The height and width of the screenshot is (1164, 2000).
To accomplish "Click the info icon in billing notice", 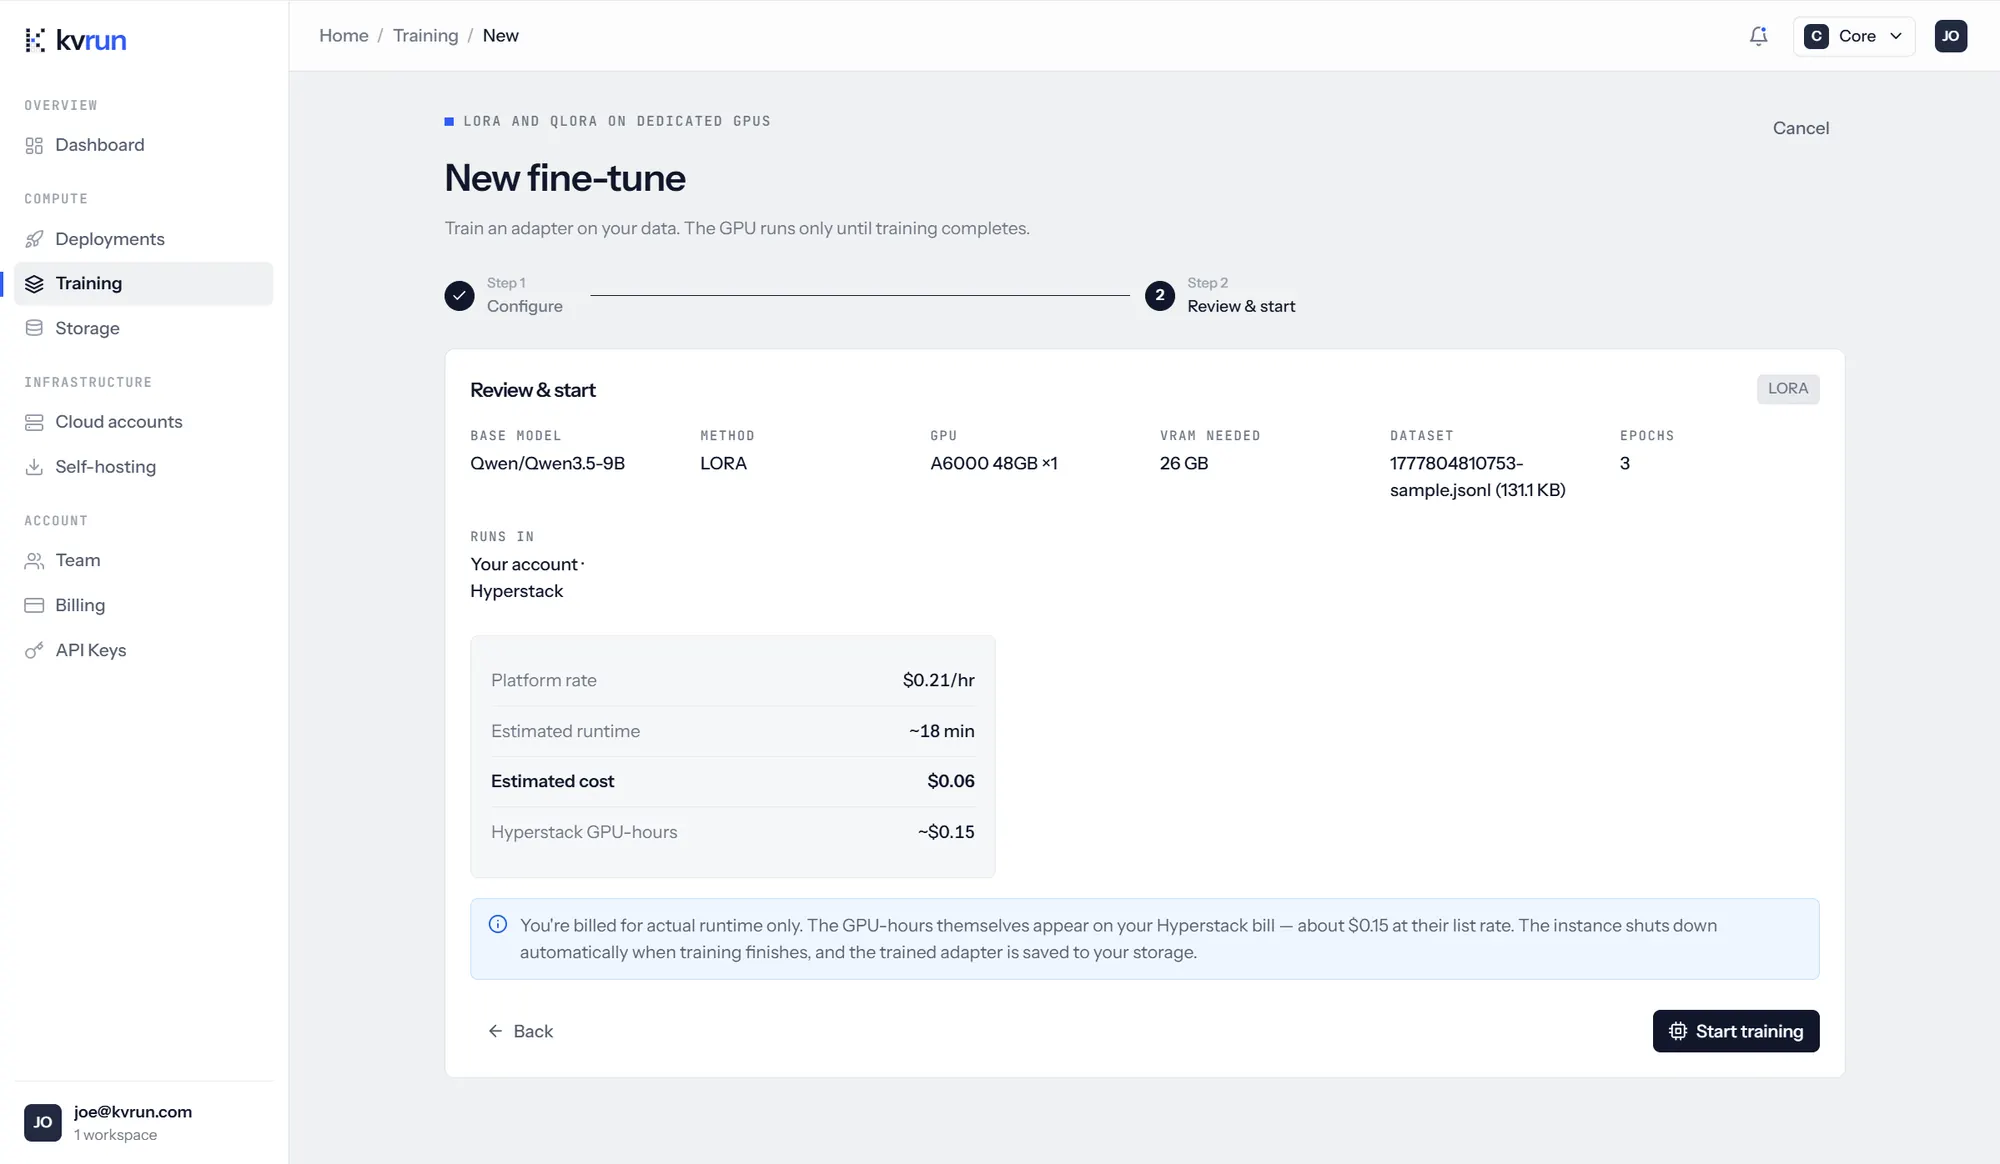I will coord(497,925).
